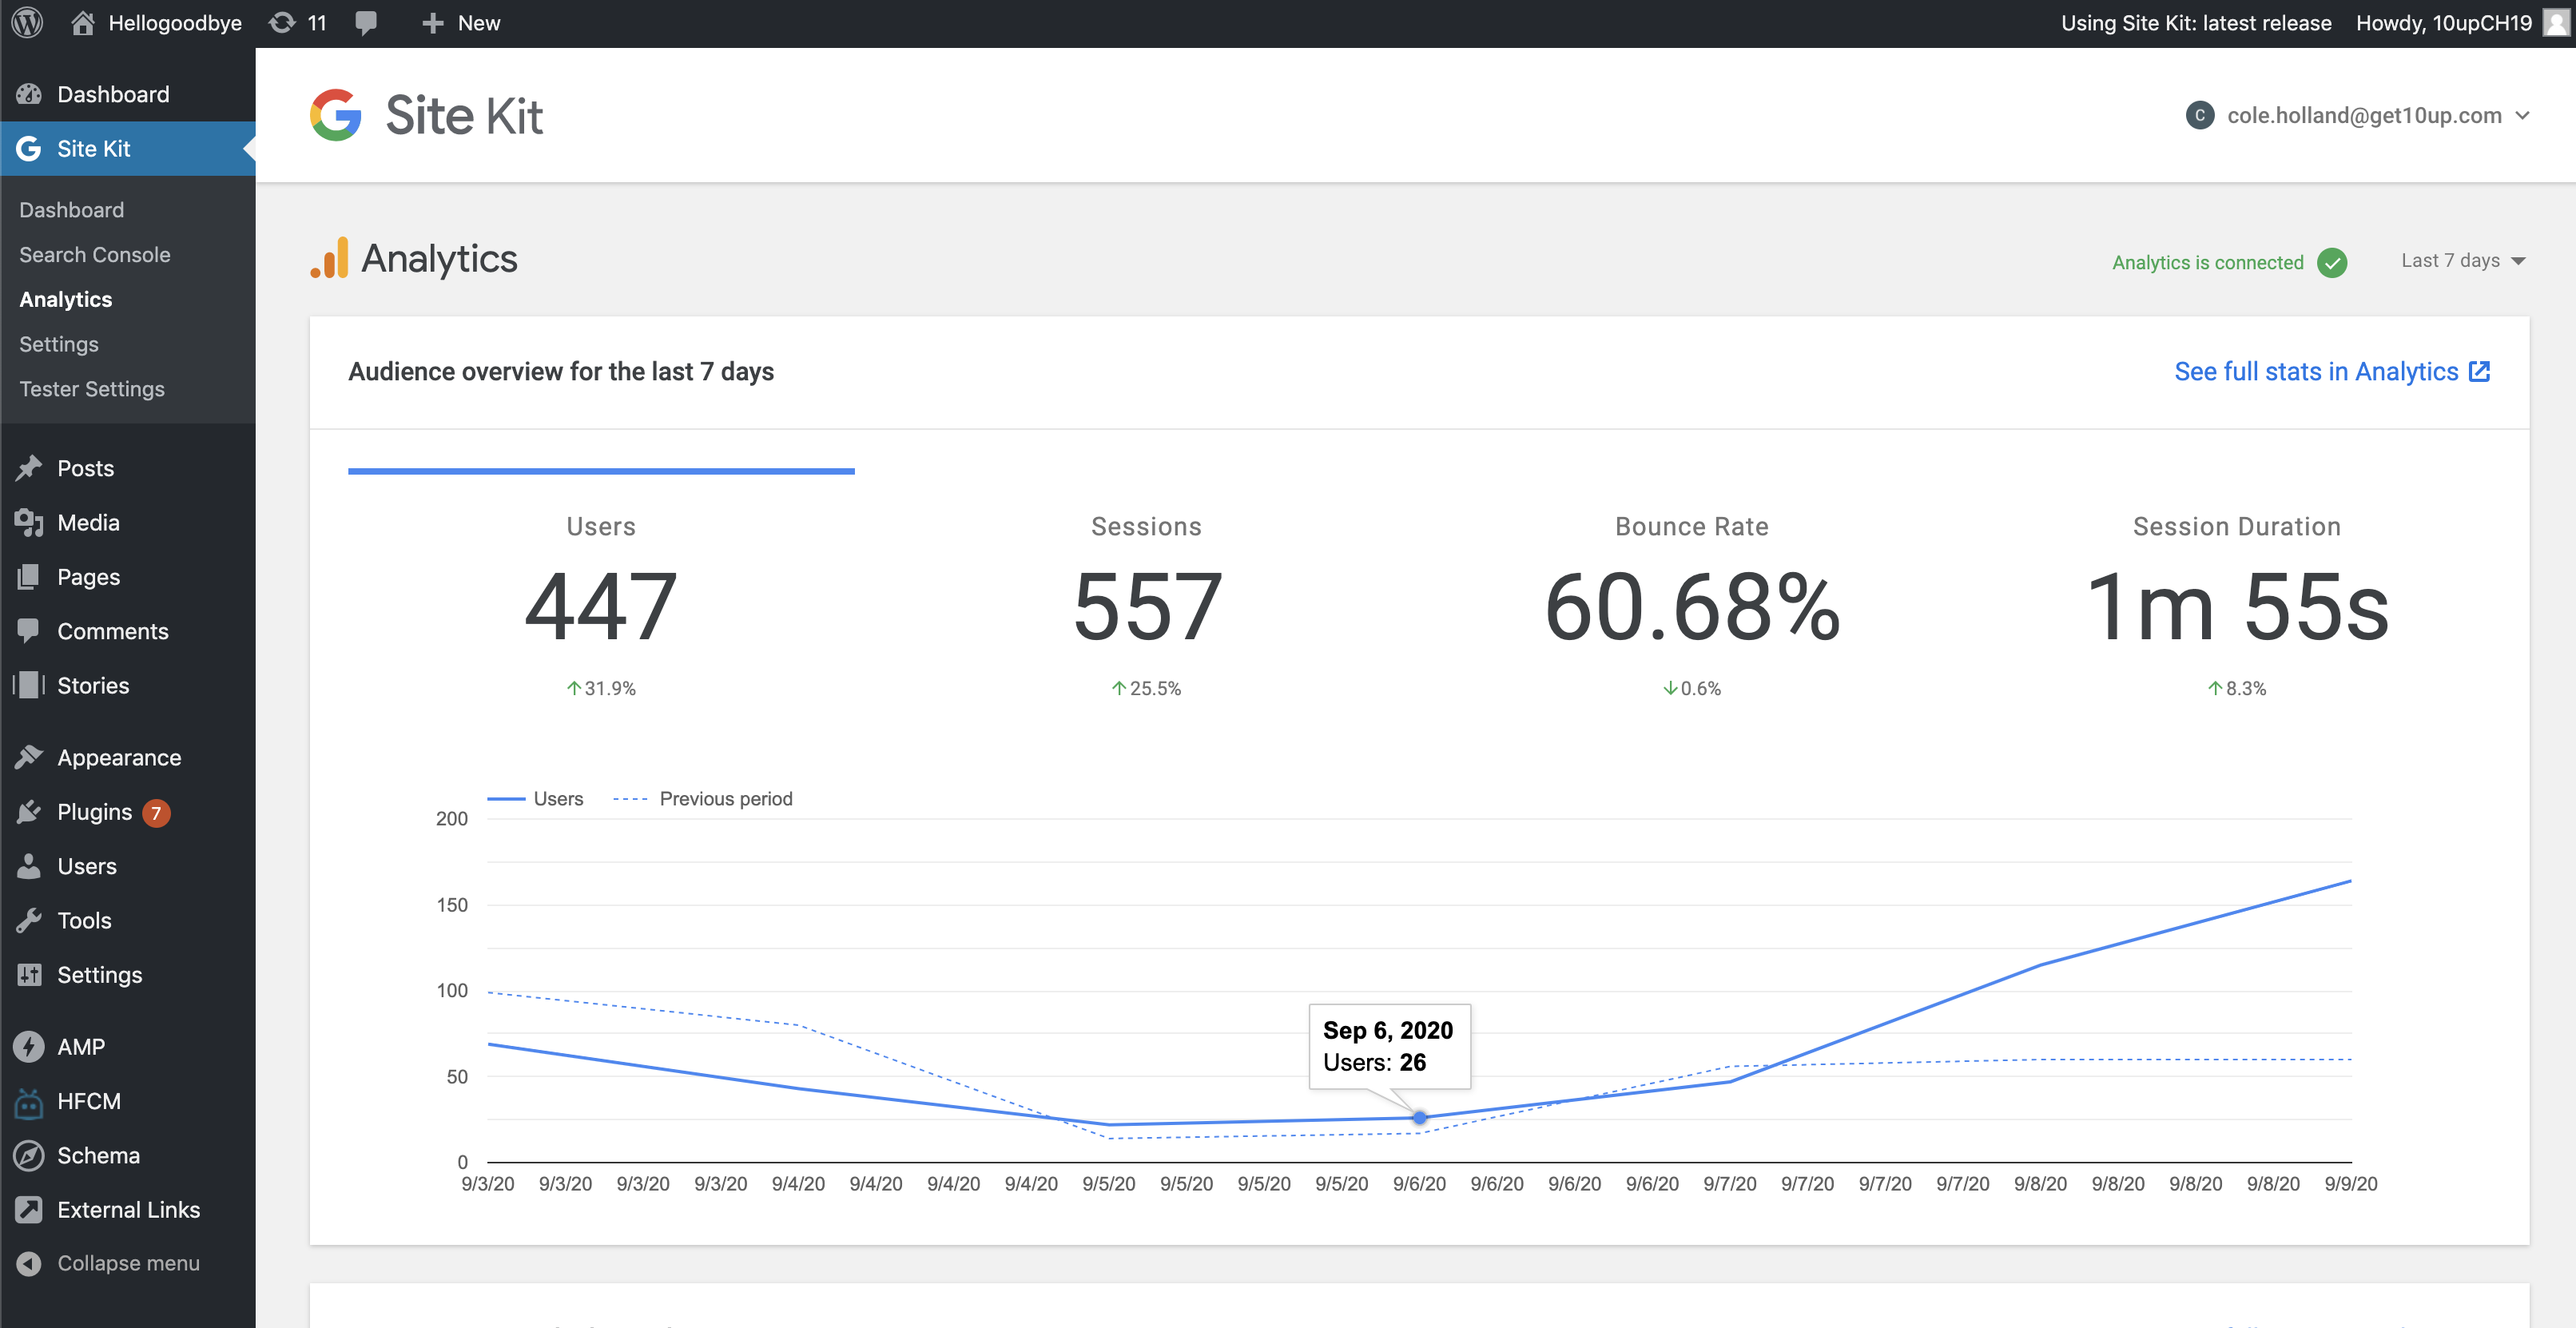Click the Previous period legend entry
Screen dimensions: 2576x1328
703,799
